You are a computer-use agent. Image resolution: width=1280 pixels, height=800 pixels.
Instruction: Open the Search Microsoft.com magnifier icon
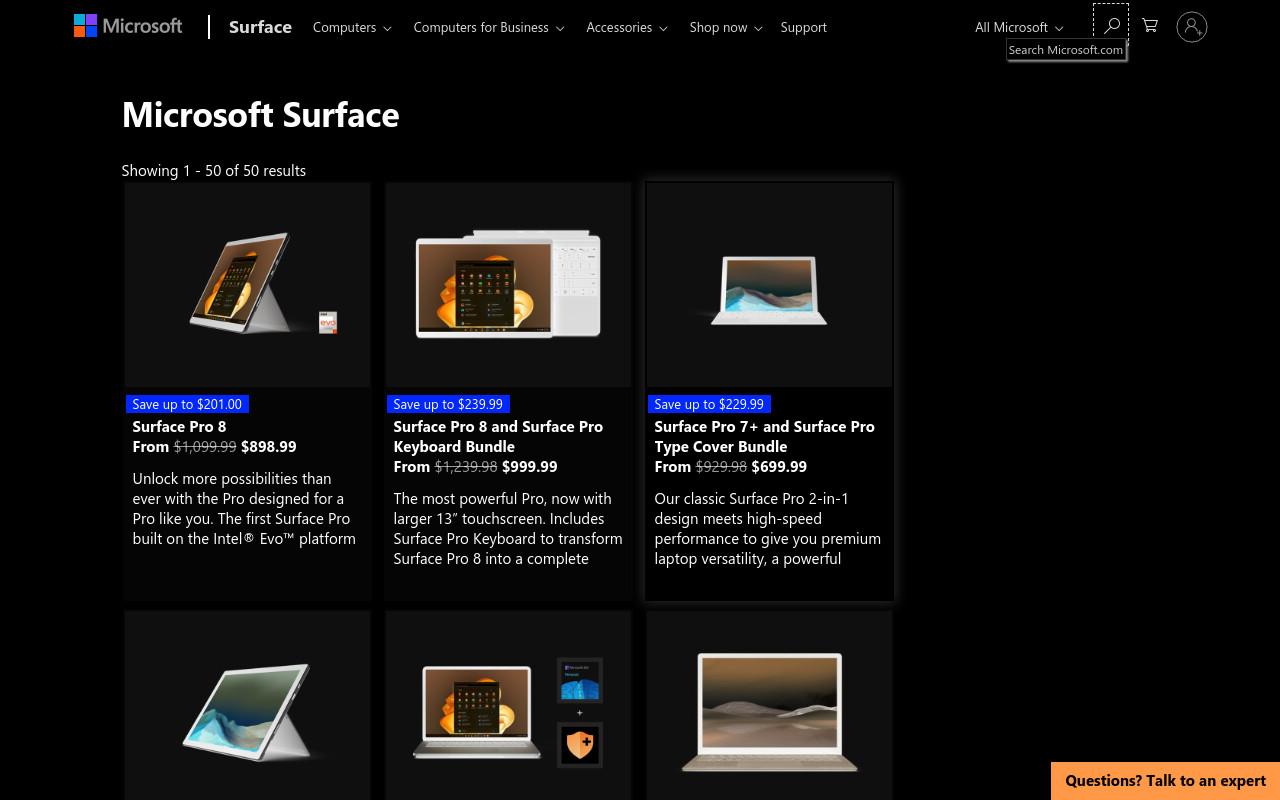(1111, 27)
